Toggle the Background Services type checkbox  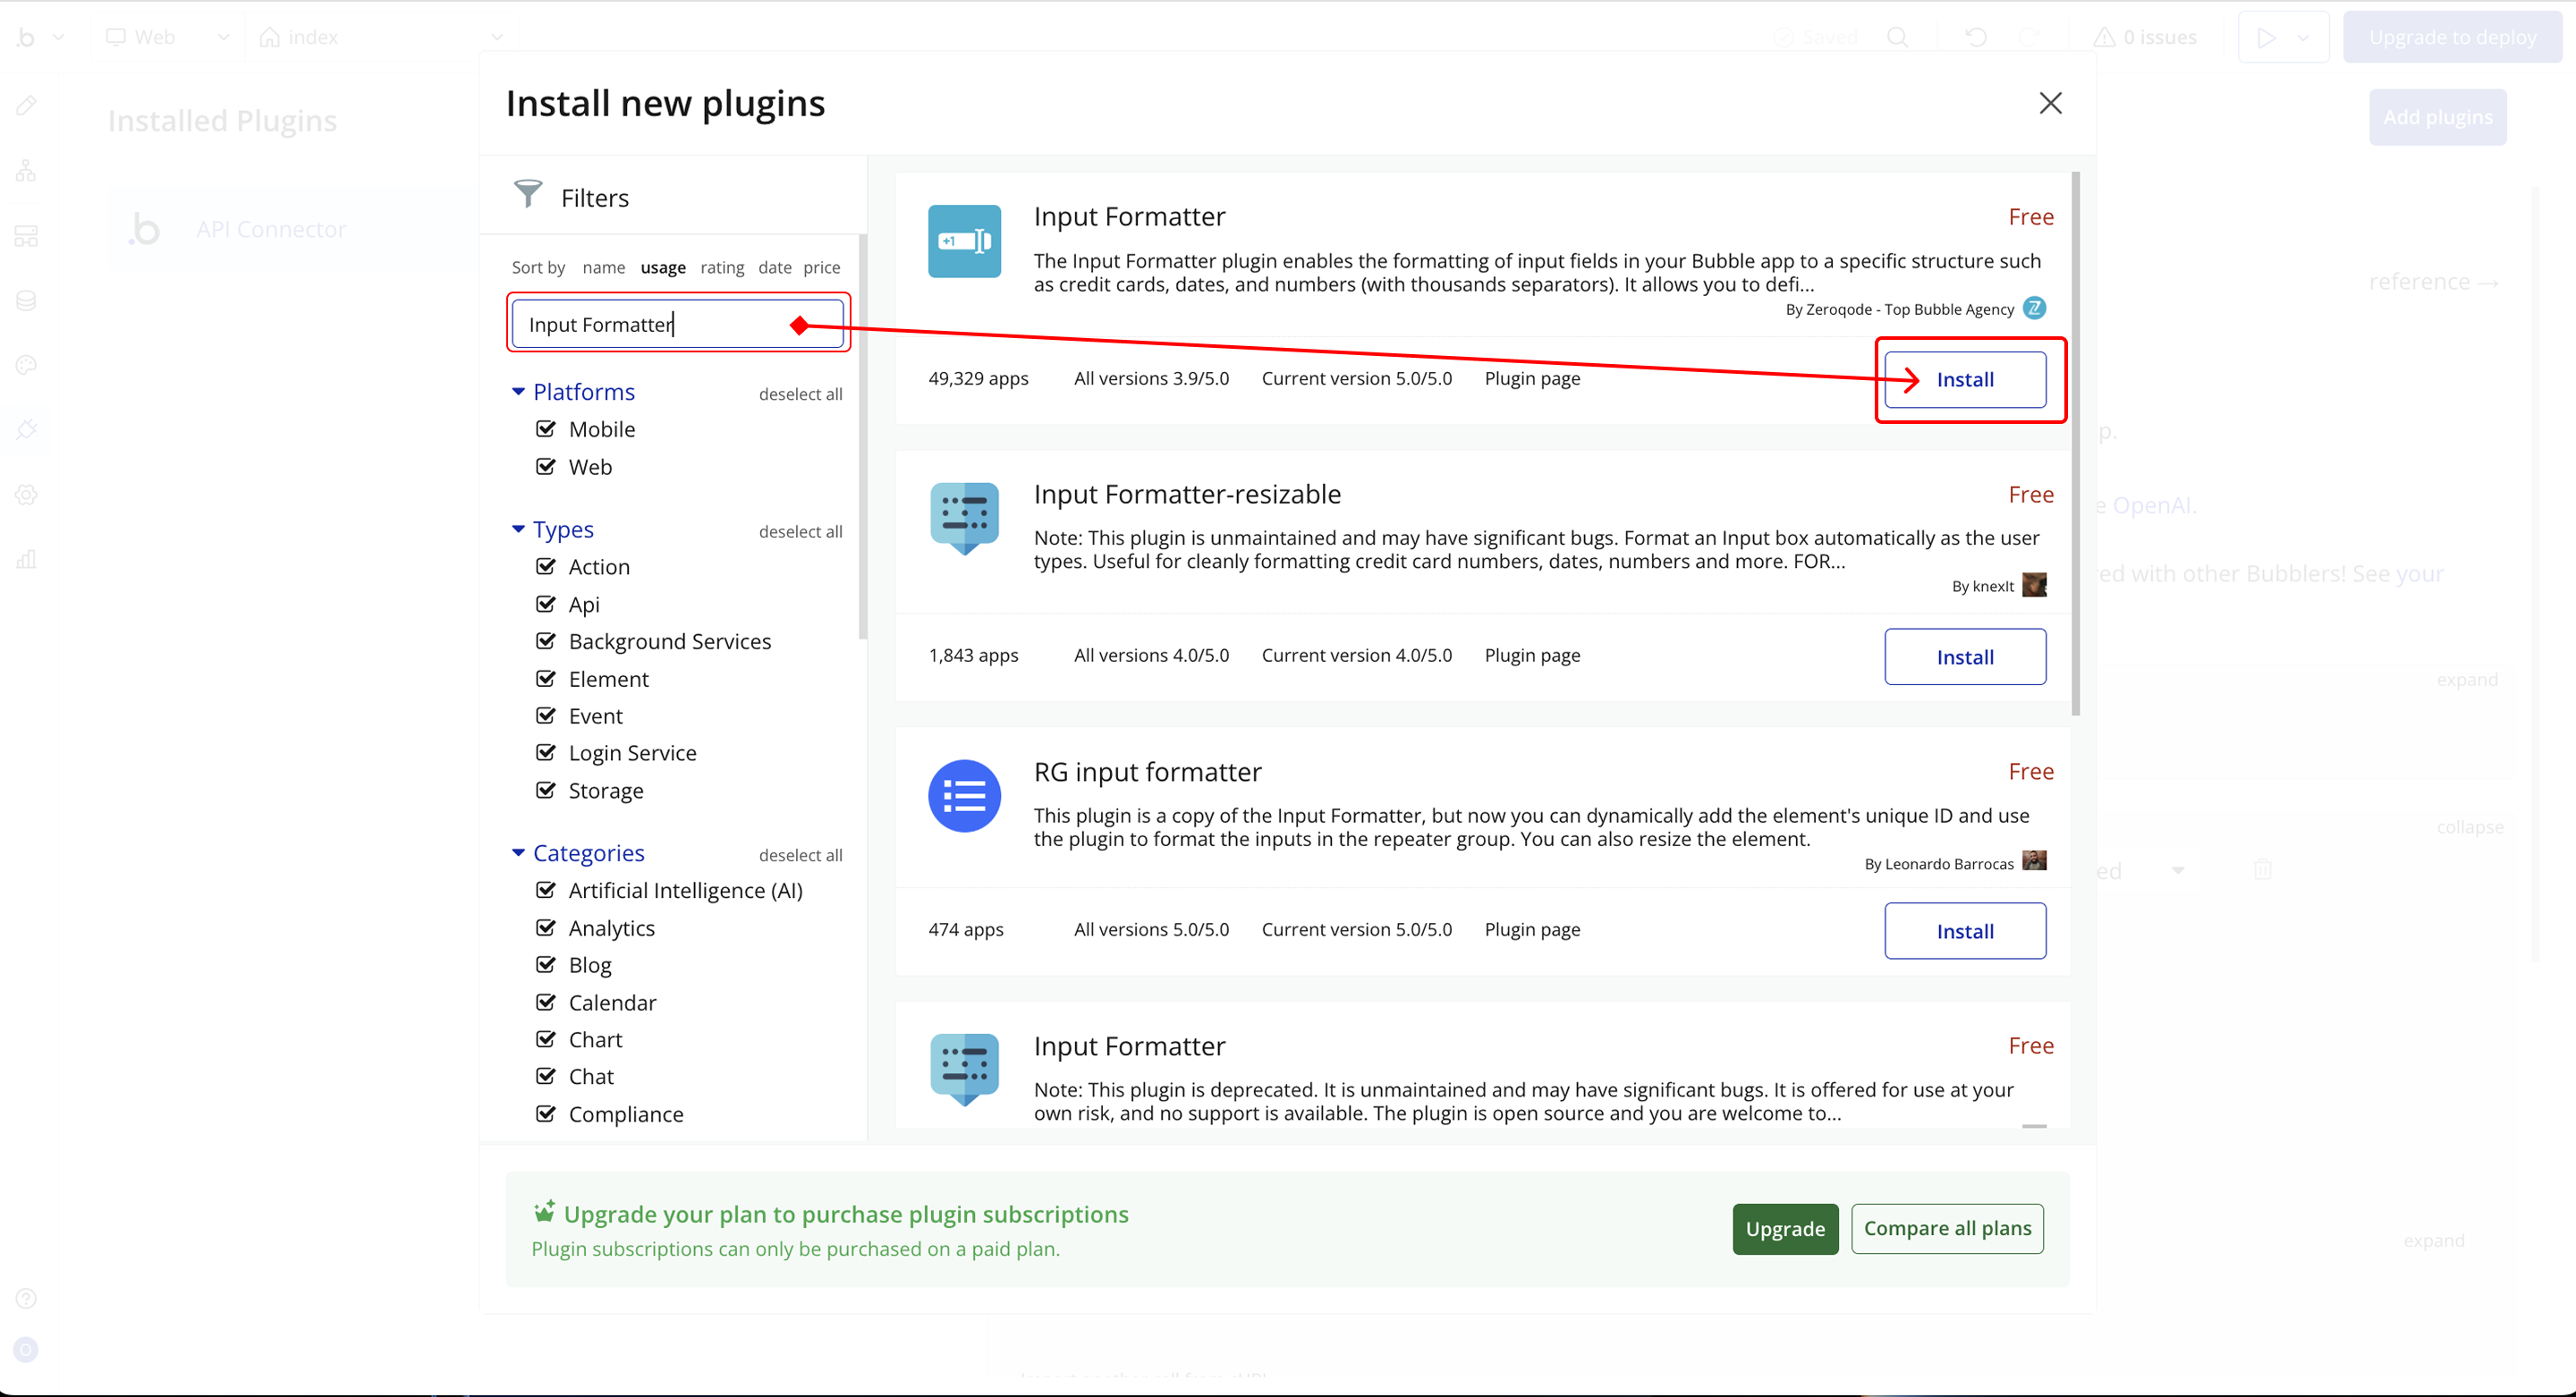(546, 641)
